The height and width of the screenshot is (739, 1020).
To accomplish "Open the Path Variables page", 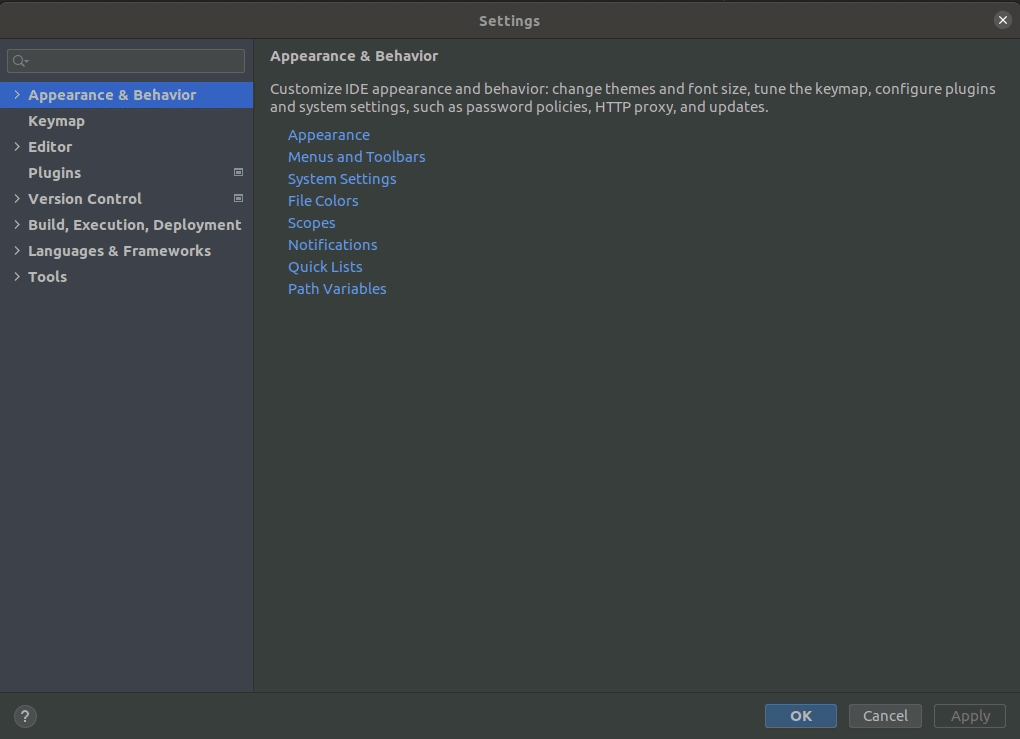I will (x=337, y=288).
